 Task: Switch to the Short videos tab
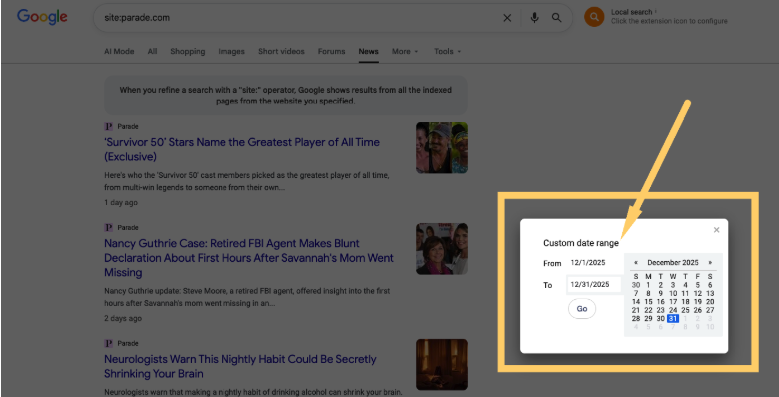[x=281, y=51]
